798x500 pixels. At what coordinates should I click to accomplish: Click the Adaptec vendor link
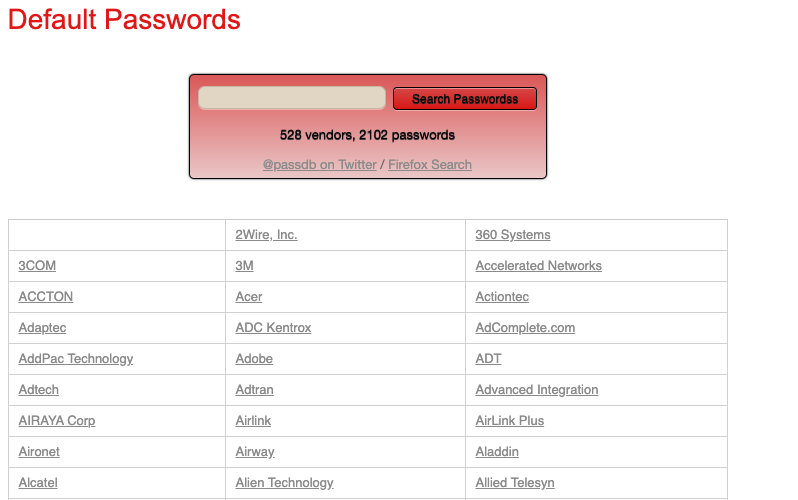pyautogui.click(x=42, y=328)
